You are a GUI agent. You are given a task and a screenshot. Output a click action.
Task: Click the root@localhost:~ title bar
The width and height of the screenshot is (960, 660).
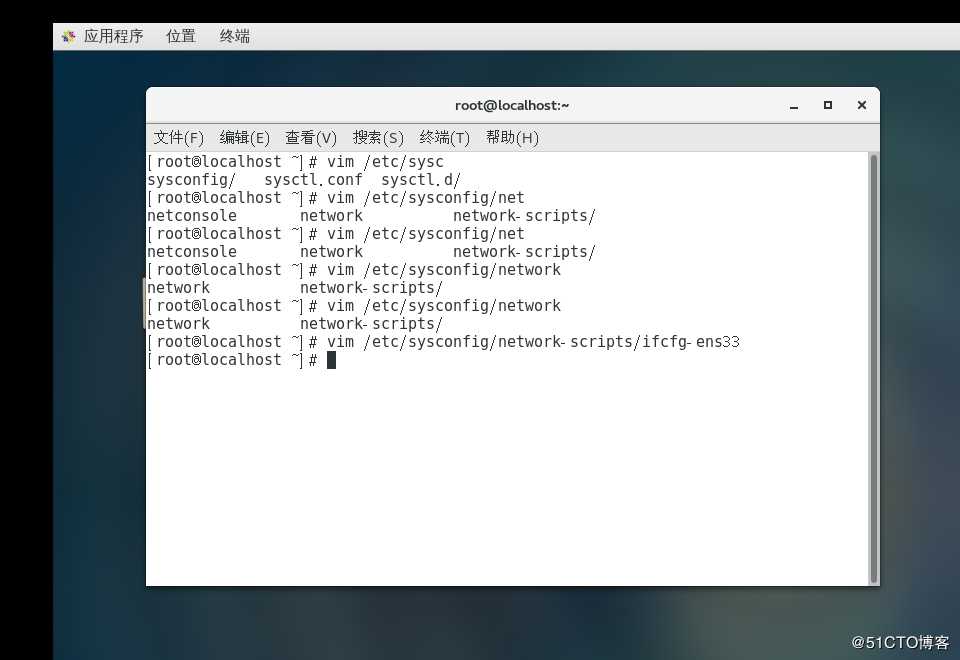(x=512, y=105)
